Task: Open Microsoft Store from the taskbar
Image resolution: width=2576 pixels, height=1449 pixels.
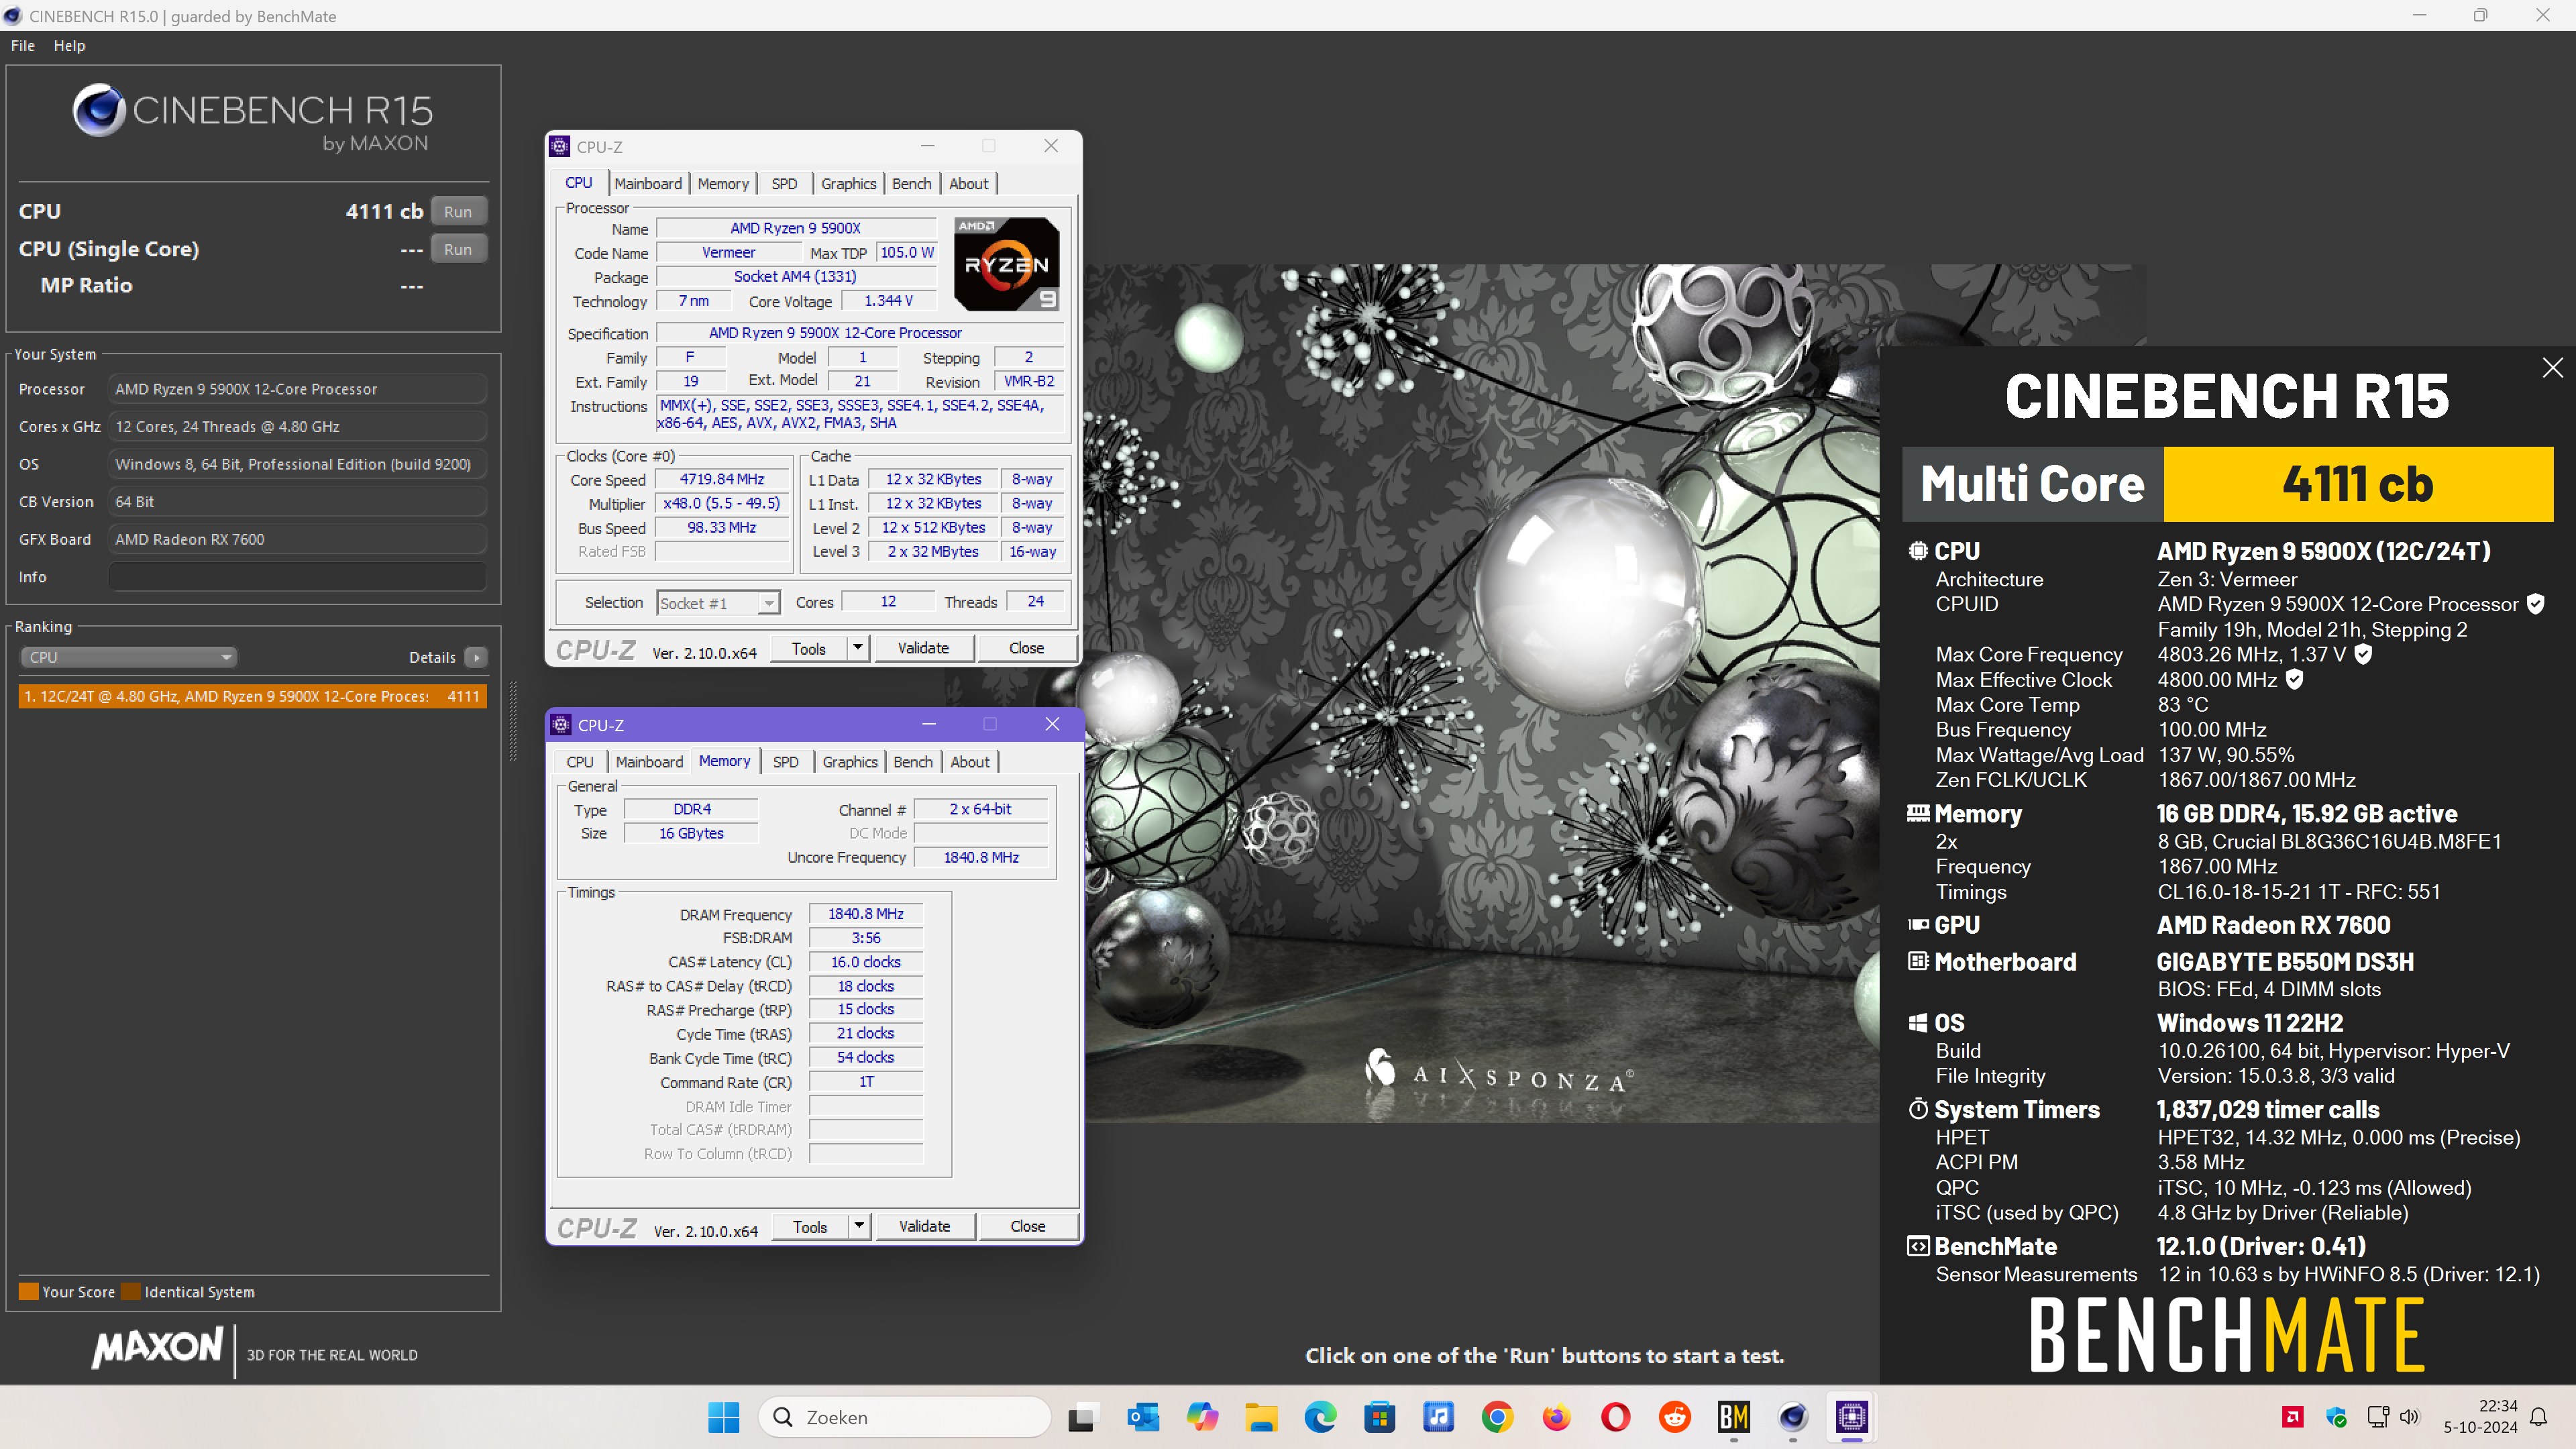Action: (1379, 1417)
